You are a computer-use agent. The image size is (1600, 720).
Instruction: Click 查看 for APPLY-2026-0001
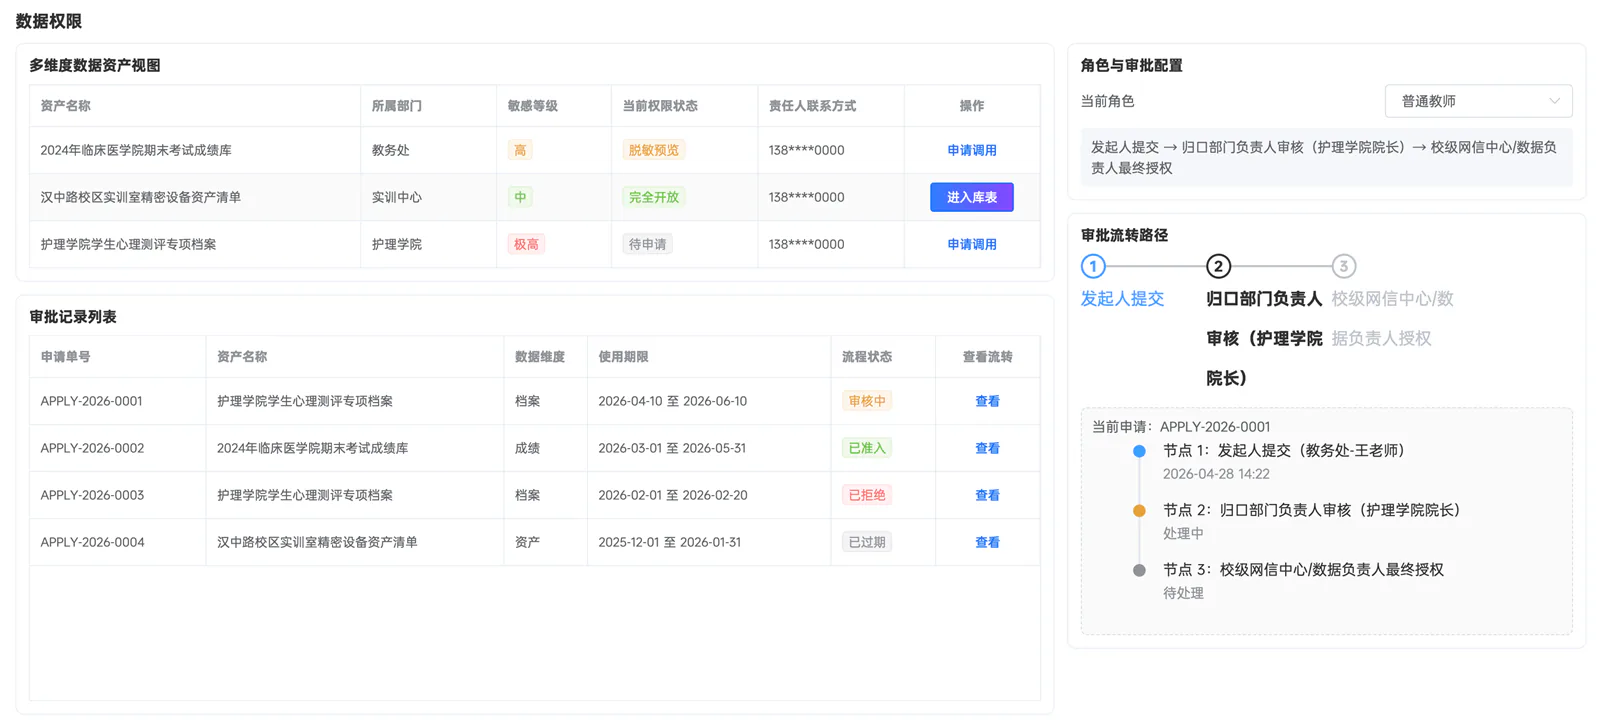coord(987,401)
